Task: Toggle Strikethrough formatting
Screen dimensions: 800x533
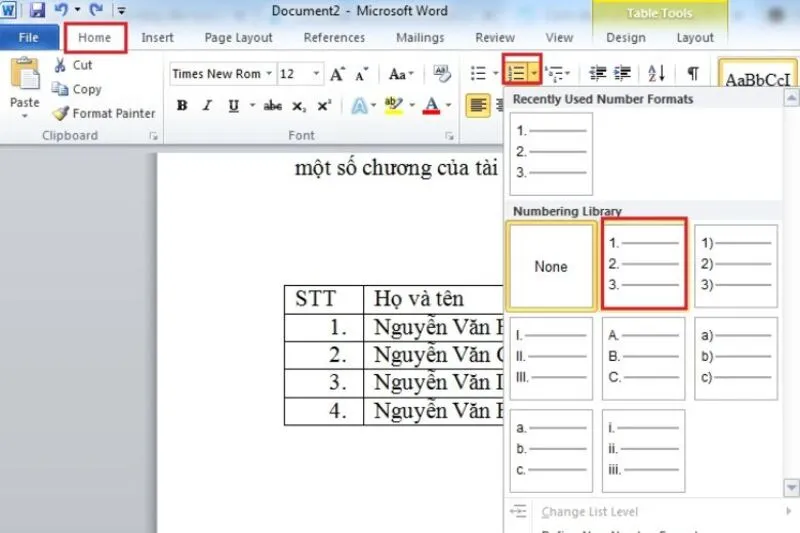Action: click(x=272, y=106)
